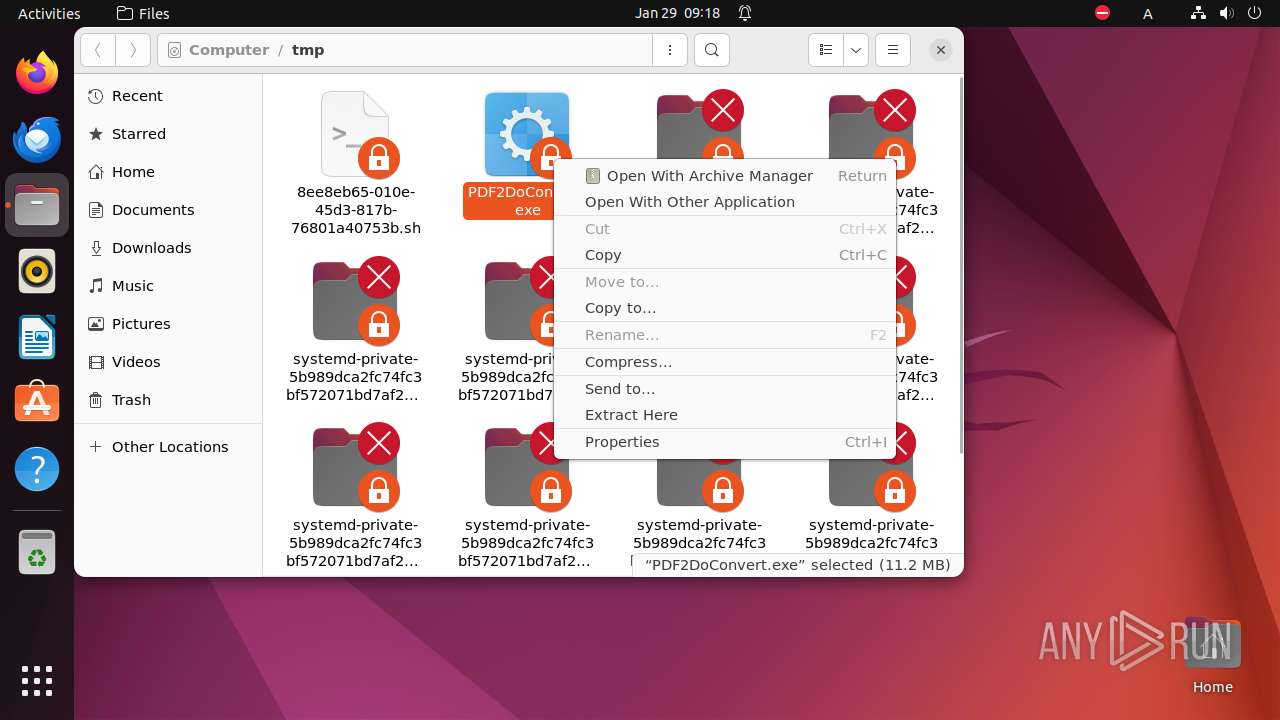Launch Thunderbird mail from the dock
The width and height of the screenshot is (1280, 720).
(37, 139)
